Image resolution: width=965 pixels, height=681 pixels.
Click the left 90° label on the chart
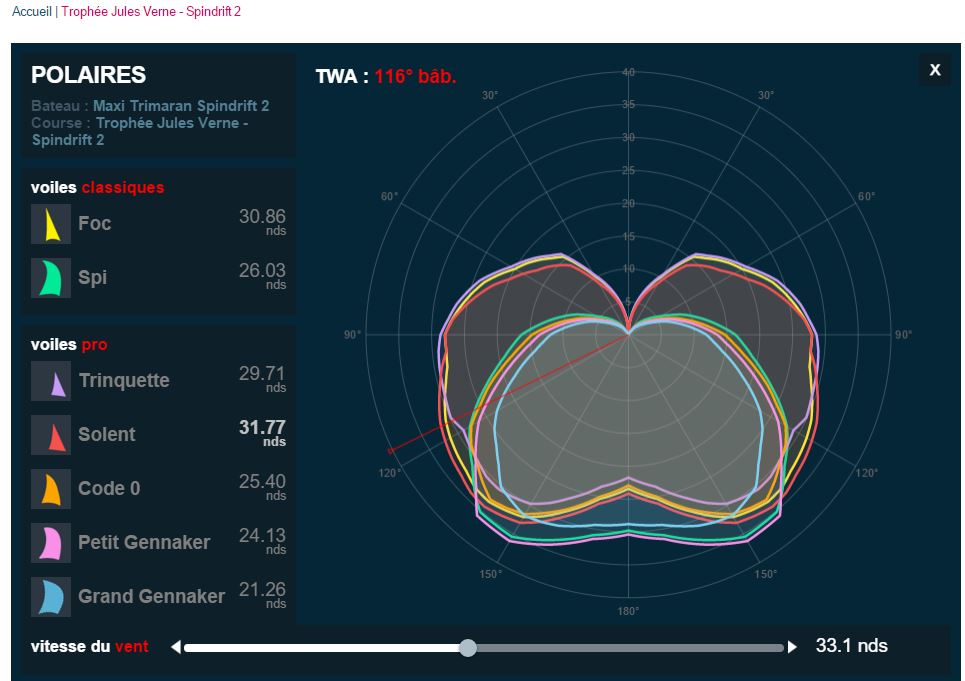353,335
